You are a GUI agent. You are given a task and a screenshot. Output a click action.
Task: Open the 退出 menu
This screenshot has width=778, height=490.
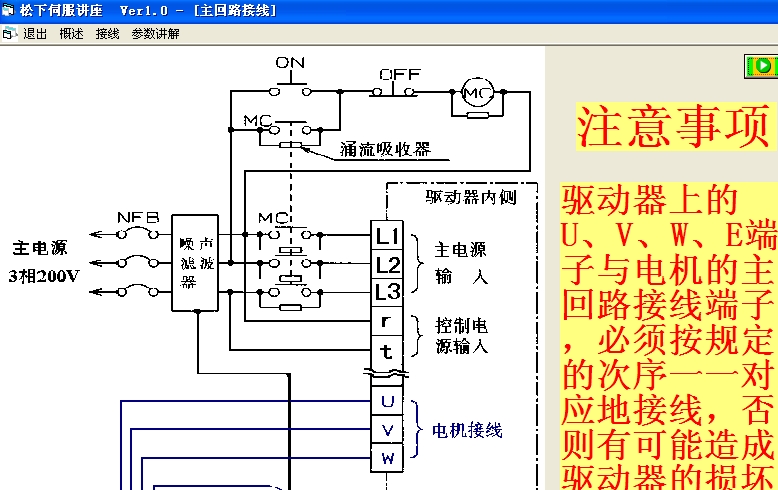pos(35,33)
